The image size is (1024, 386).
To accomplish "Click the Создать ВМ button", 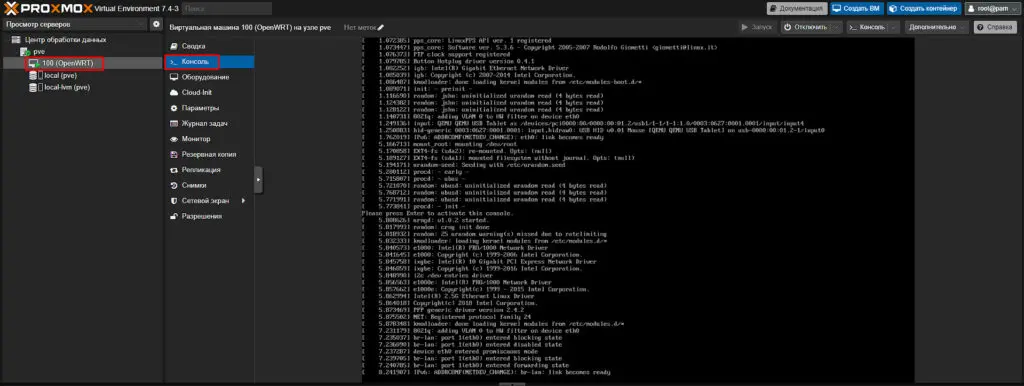I will pyautogui.click(x=856, y=8).
